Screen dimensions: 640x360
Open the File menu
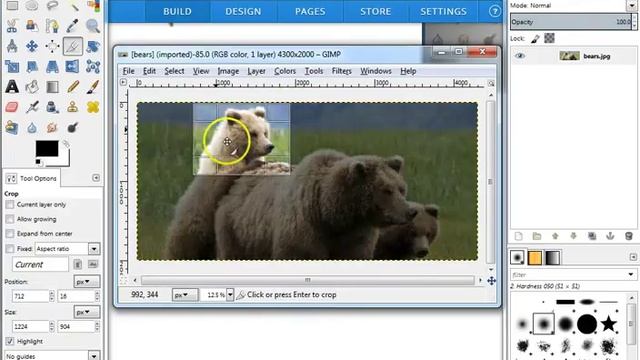(129, 71)
